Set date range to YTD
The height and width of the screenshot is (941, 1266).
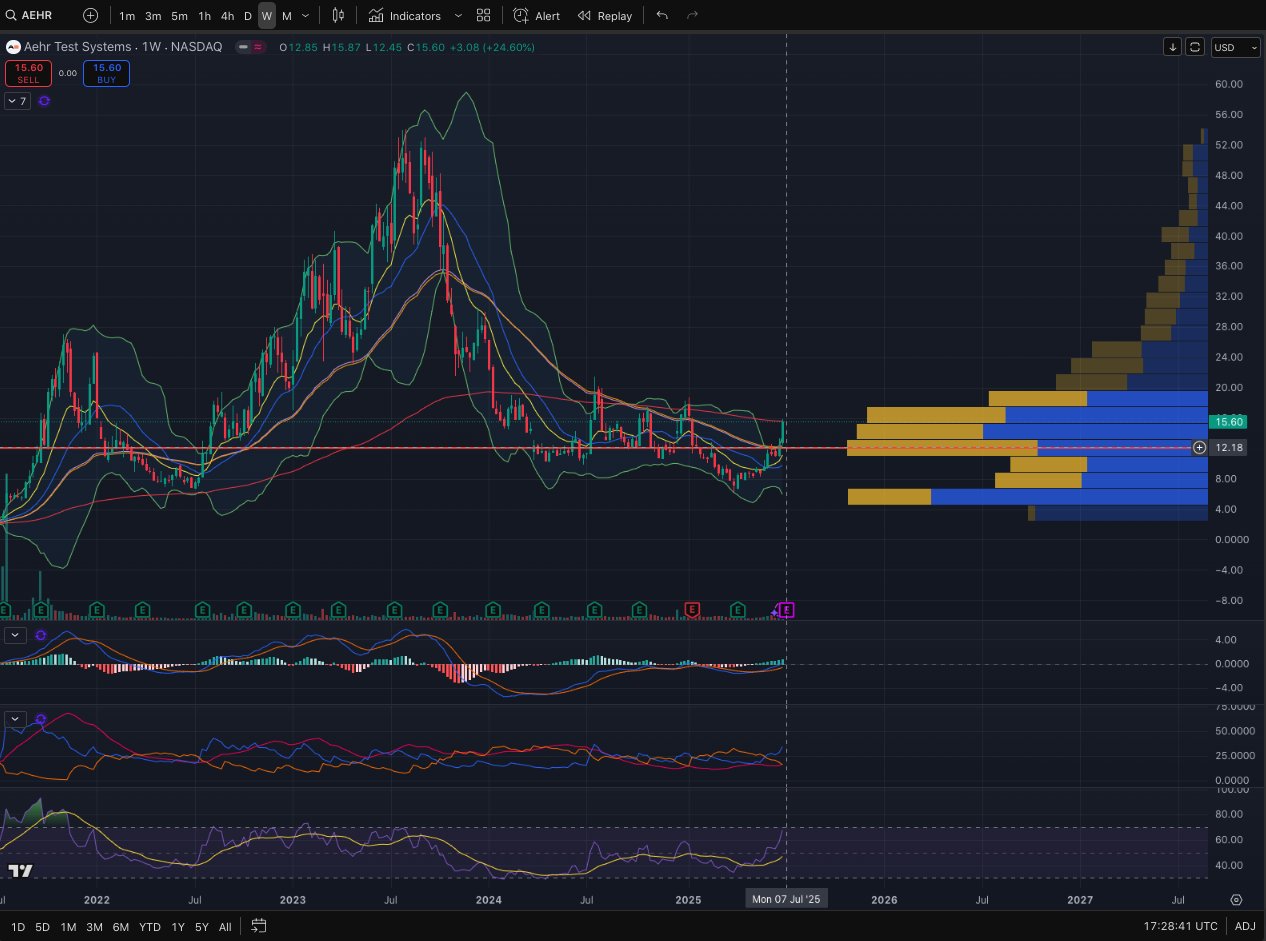[x=150, y=927]
